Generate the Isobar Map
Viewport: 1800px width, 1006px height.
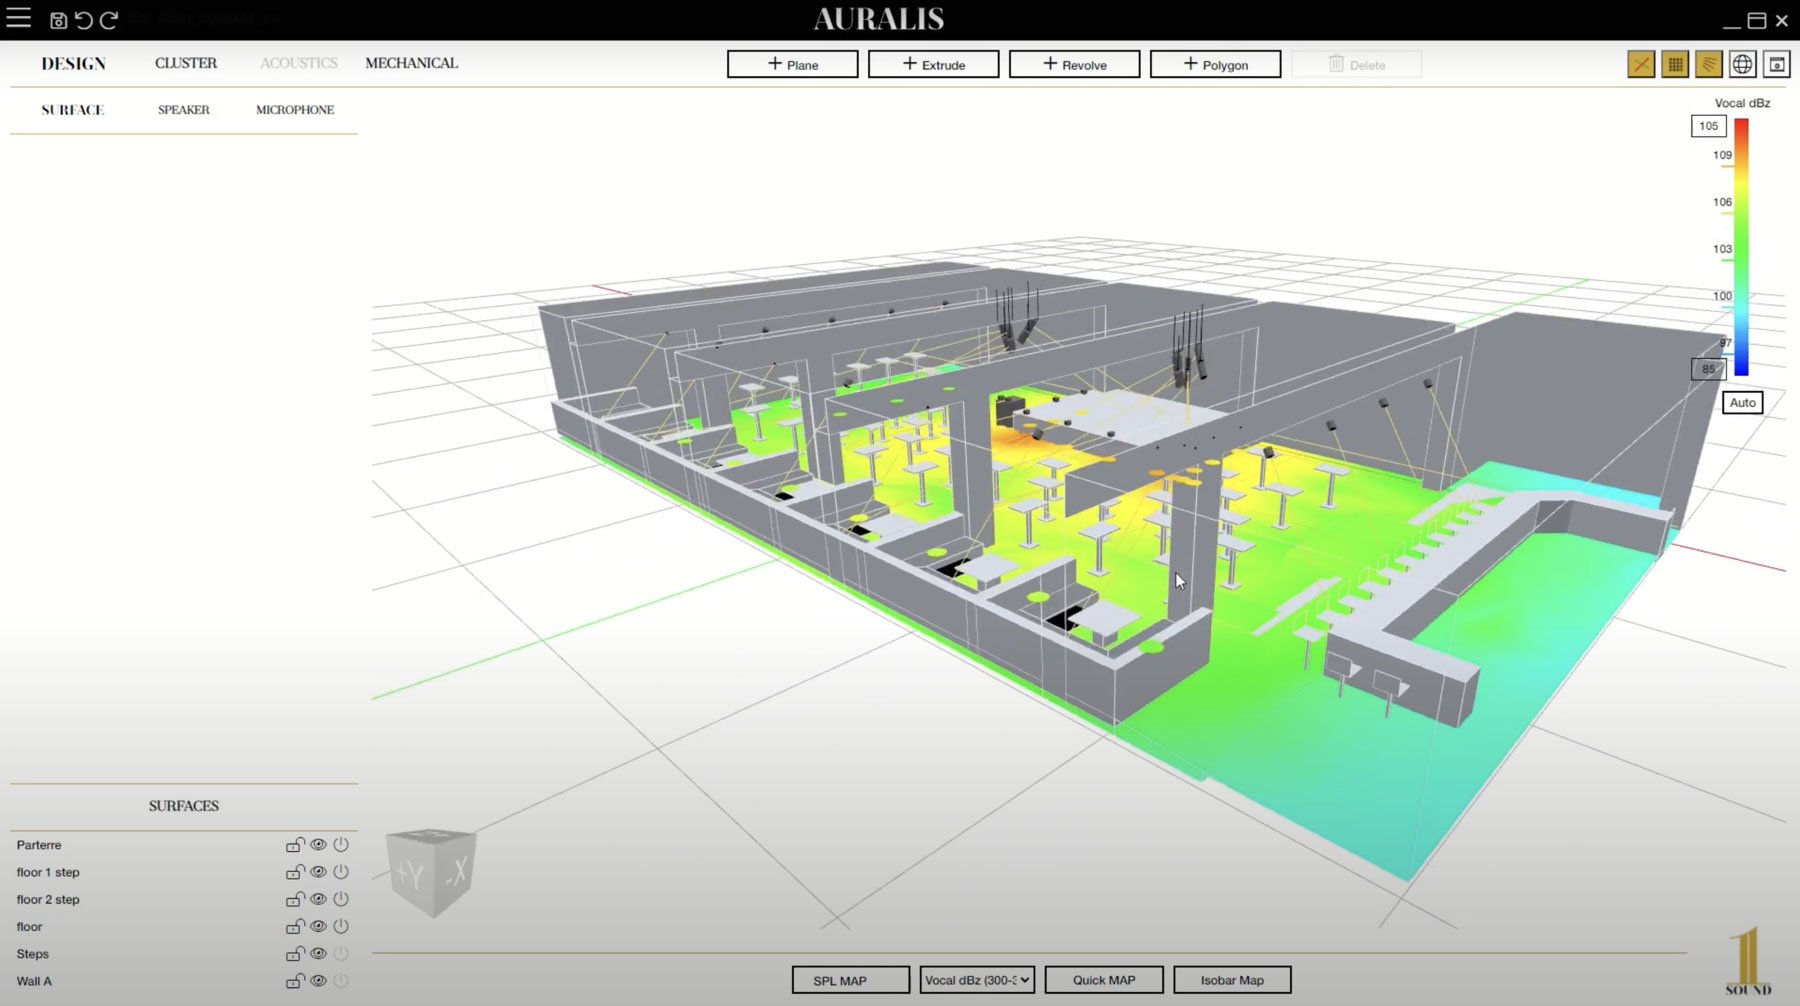(1232, 980)
